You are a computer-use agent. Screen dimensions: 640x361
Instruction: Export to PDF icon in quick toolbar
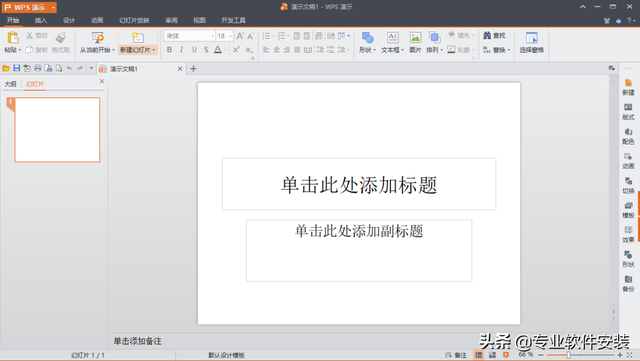click(x=27, y=68)
